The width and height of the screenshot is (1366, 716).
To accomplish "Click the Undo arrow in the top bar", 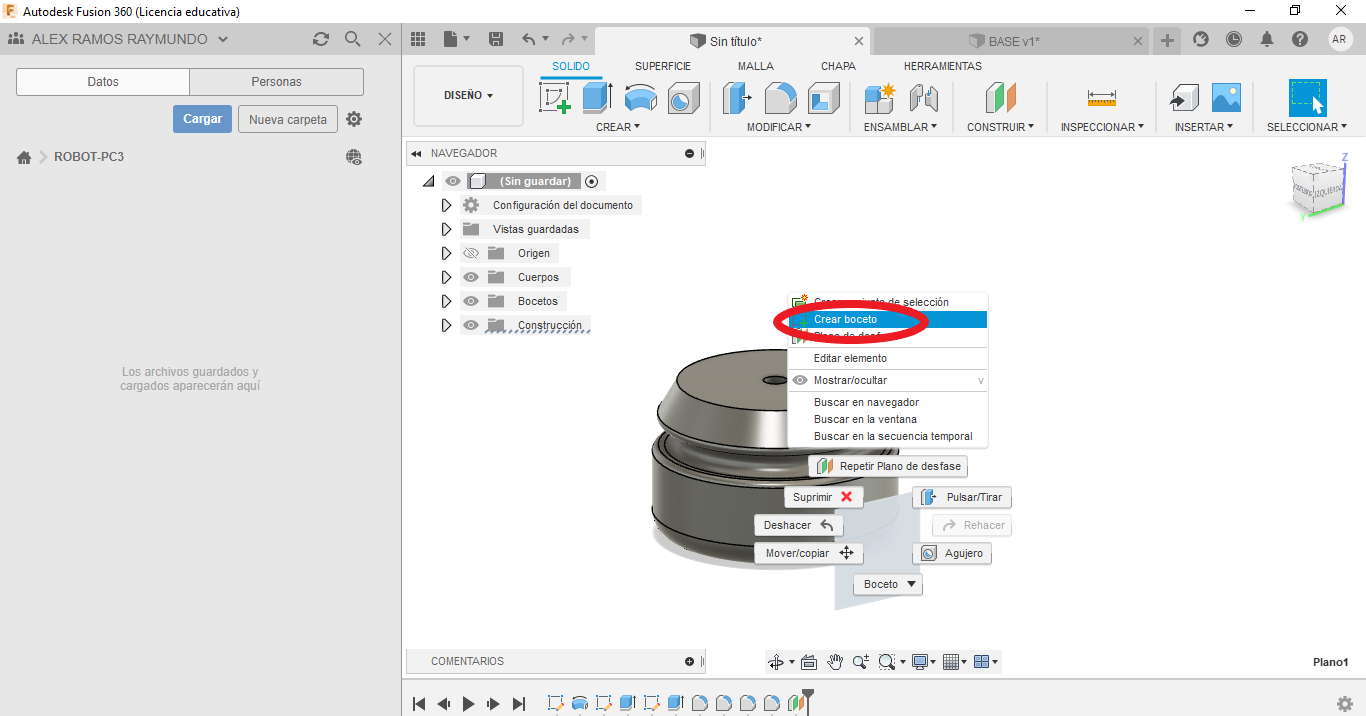I will point(529,39).
